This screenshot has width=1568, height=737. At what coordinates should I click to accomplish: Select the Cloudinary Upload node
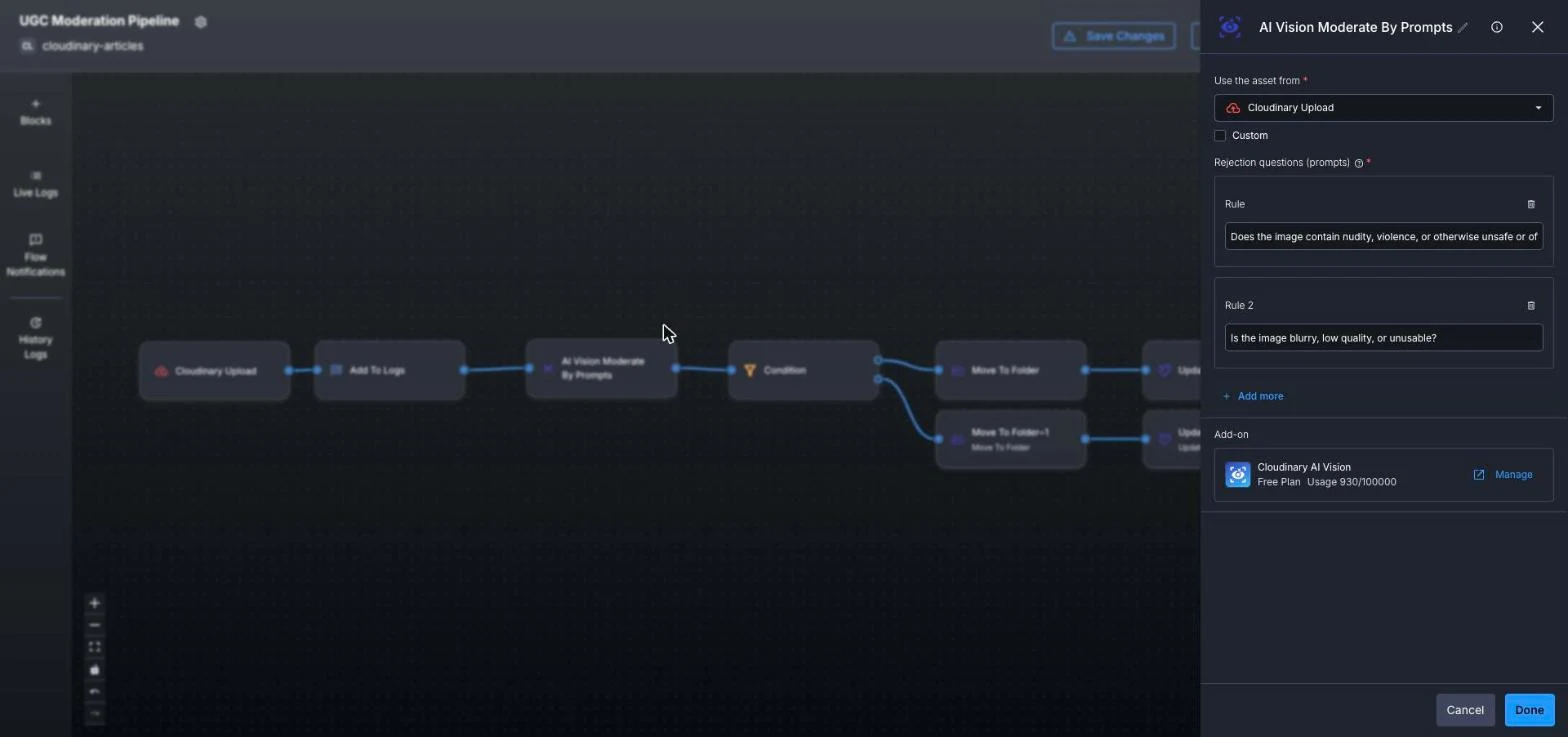pos(215,371)
